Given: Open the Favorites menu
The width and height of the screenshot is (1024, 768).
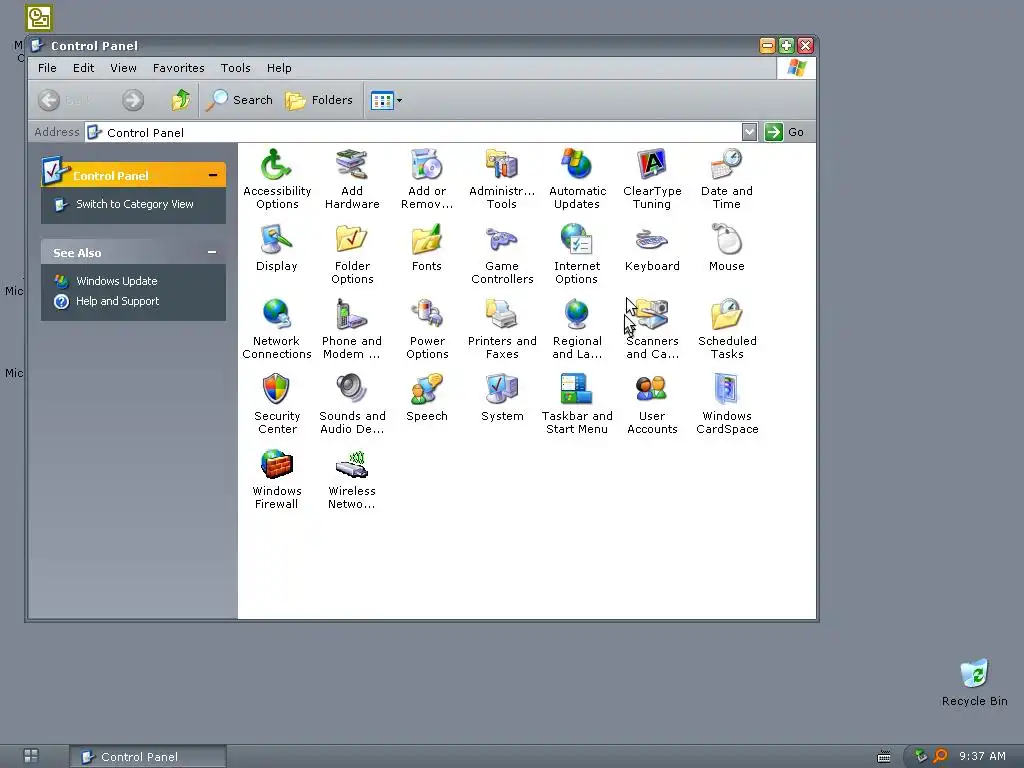Looking at the screenshot, I should (178, 68).
